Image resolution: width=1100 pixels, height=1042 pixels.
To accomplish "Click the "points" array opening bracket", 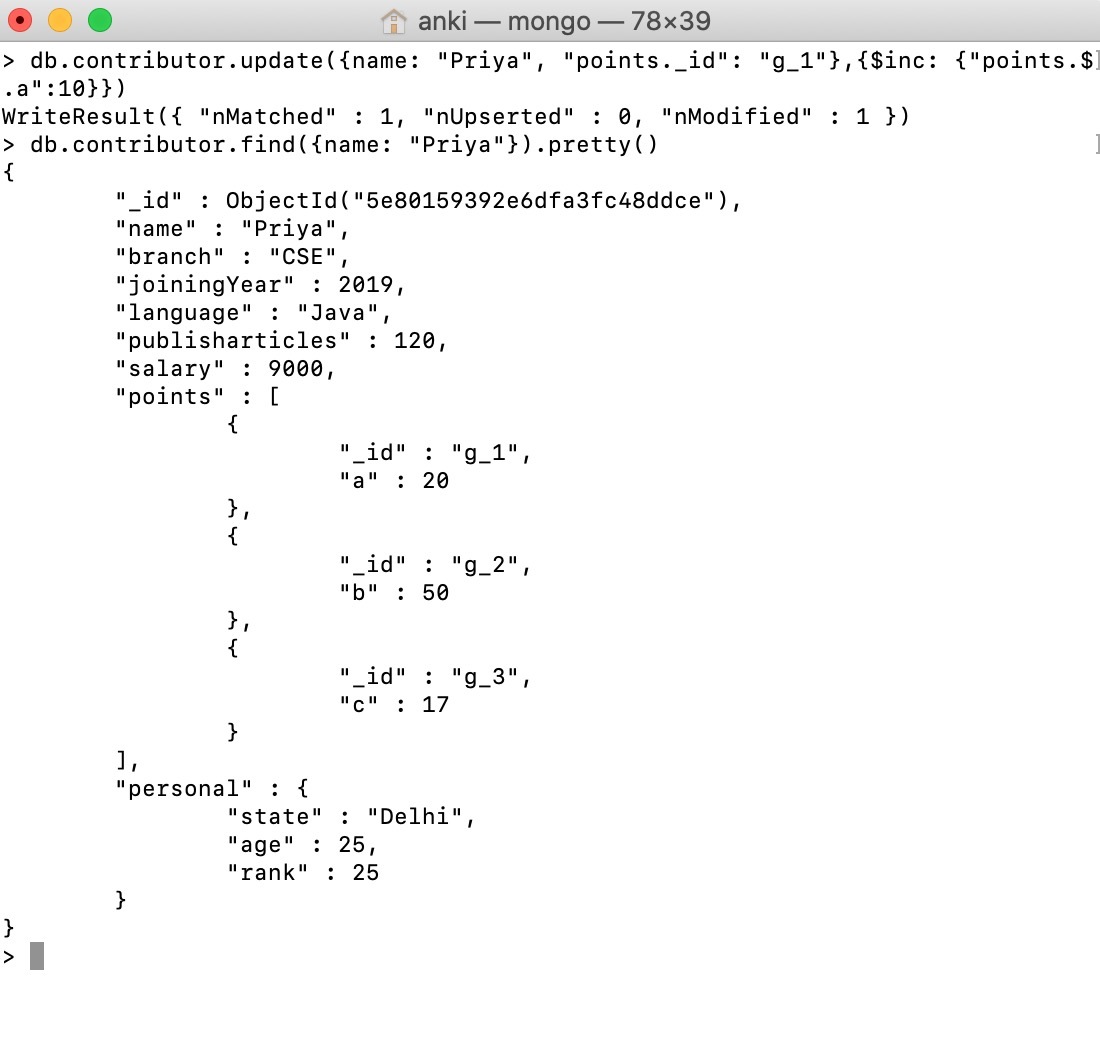I will point(274,396).
